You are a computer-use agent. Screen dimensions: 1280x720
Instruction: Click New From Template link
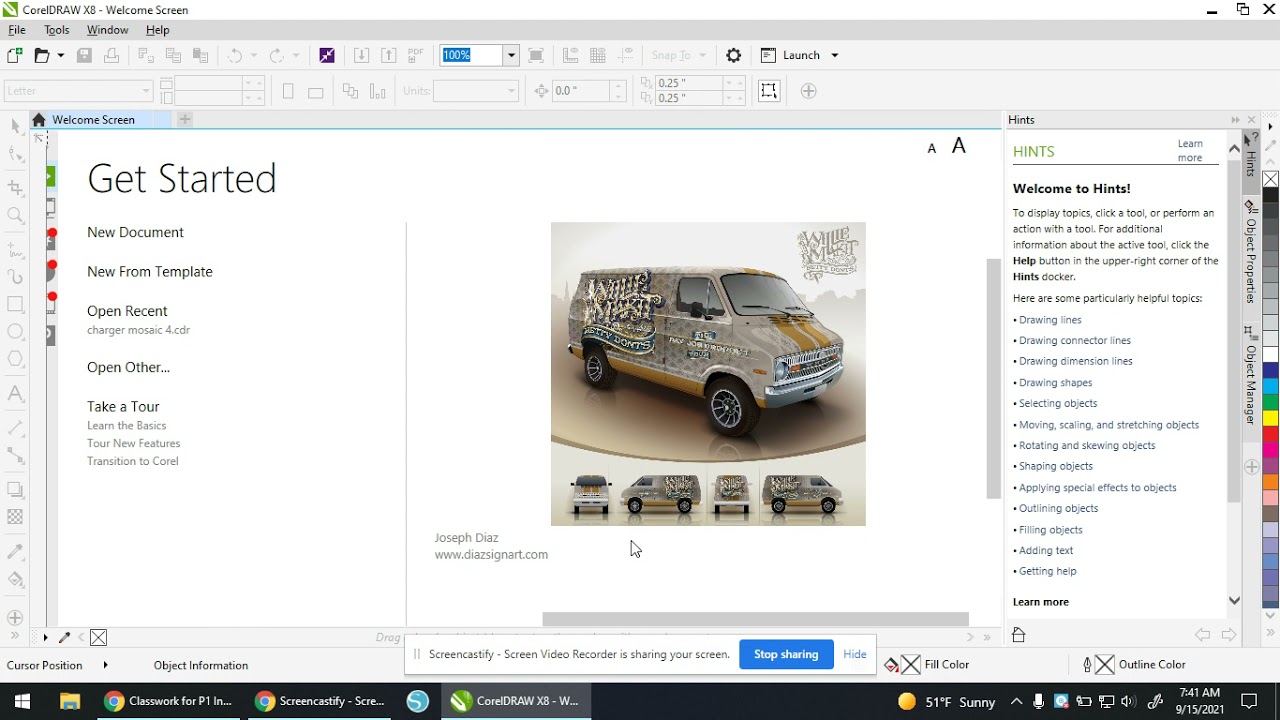pos(150,272)
